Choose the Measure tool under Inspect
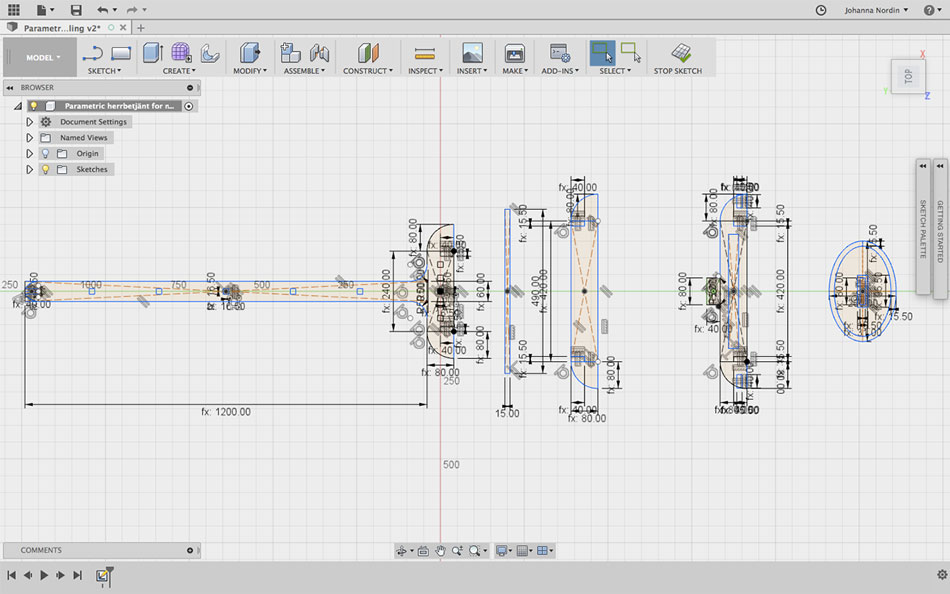The width and height of the screenshot is (950, 594). click(x=425, y=53)
